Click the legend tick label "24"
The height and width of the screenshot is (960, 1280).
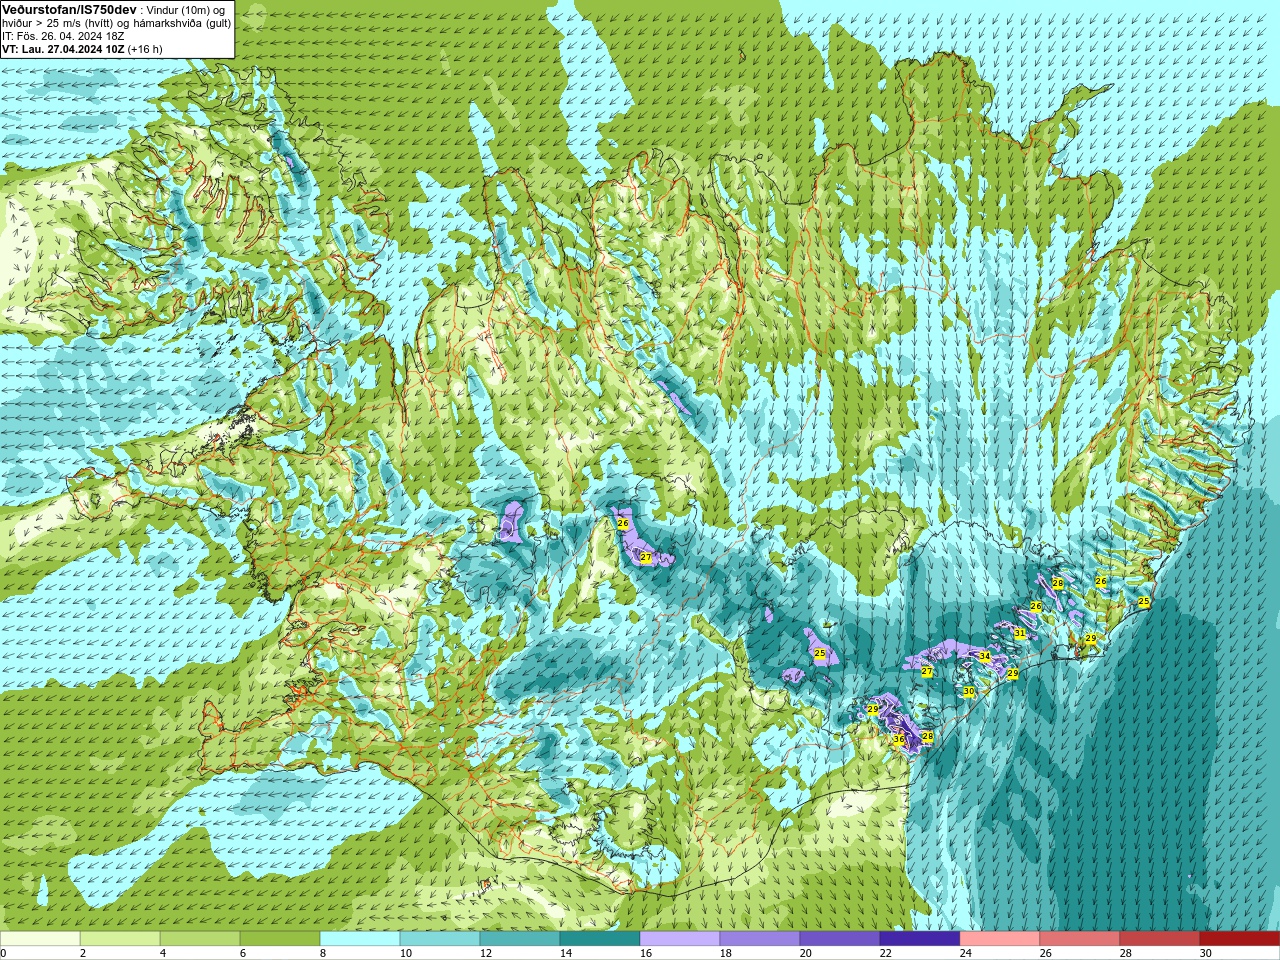point(966,953)
